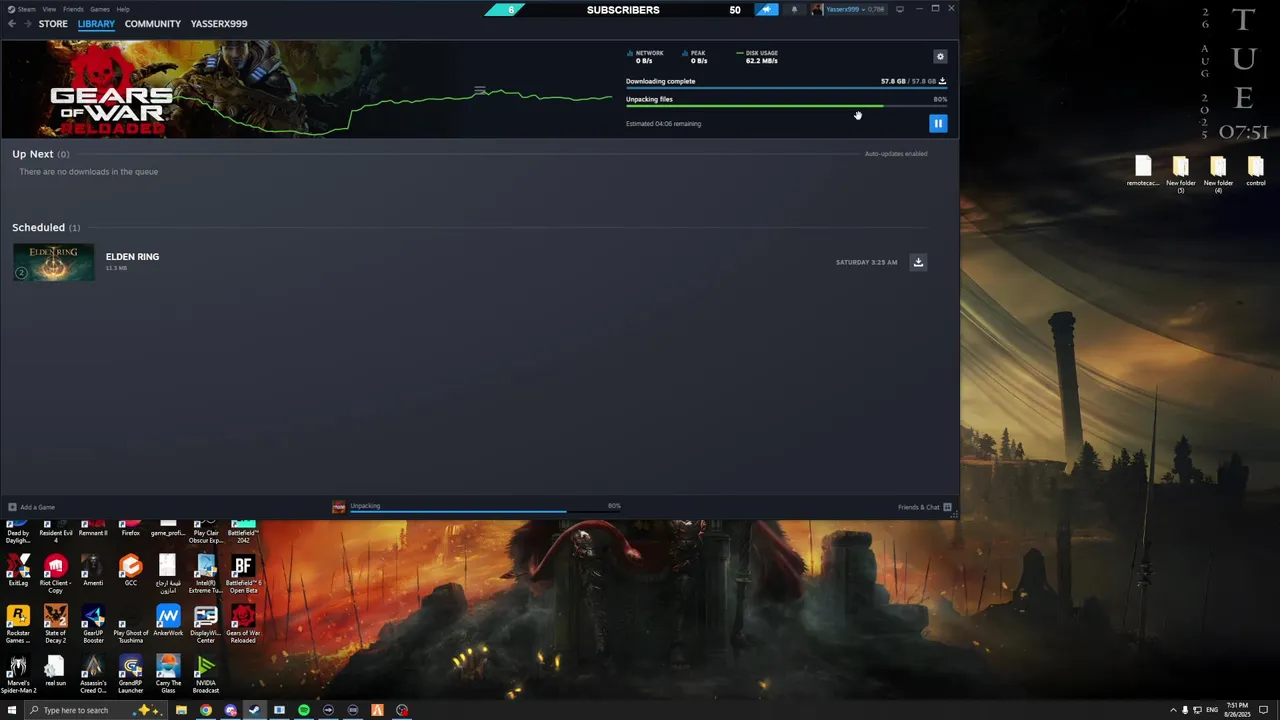Click Gears of War Reloaded banner art
Viewport: 1280px width, 720px height.
(112, 91)
